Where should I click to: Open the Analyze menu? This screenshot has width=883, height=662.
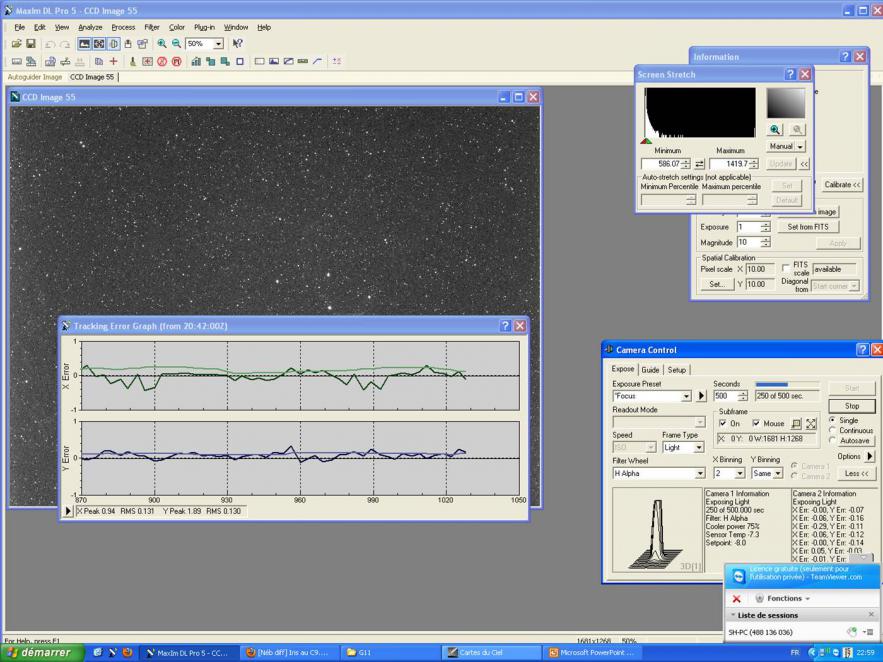(x=90, y=27)
